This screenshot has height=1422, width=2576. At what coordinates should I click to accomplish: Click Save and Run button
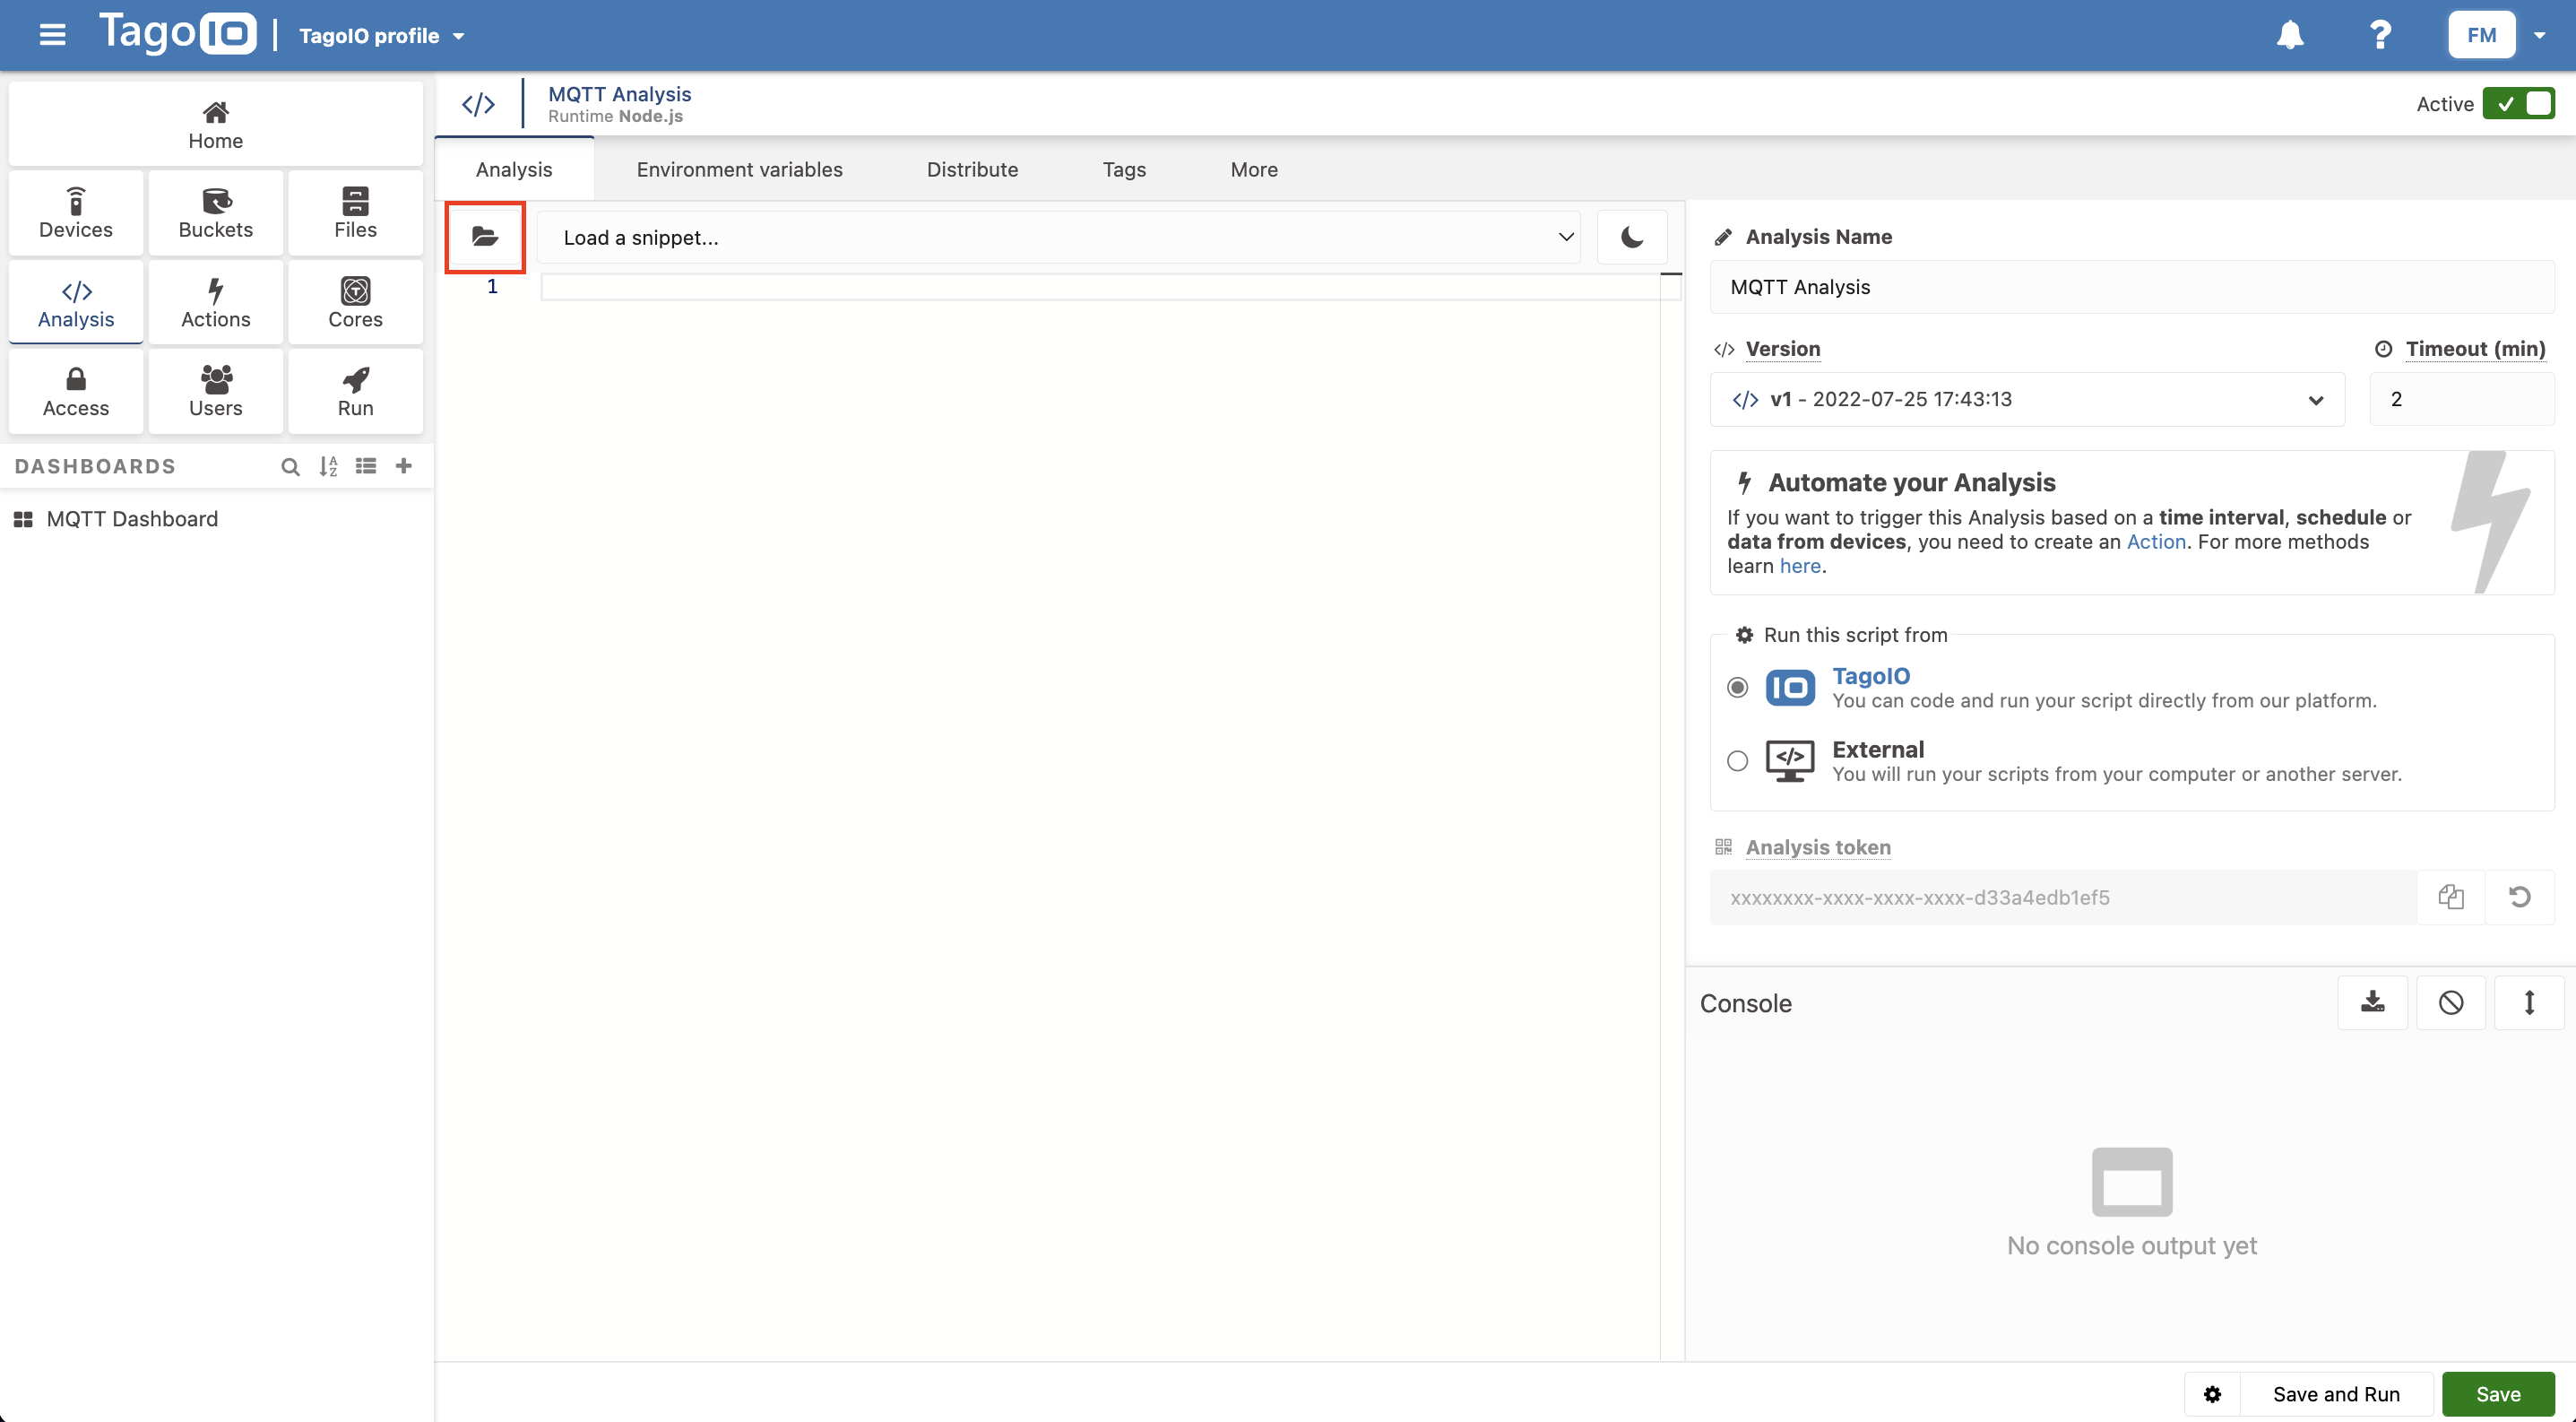(x=2336, y=1394)
